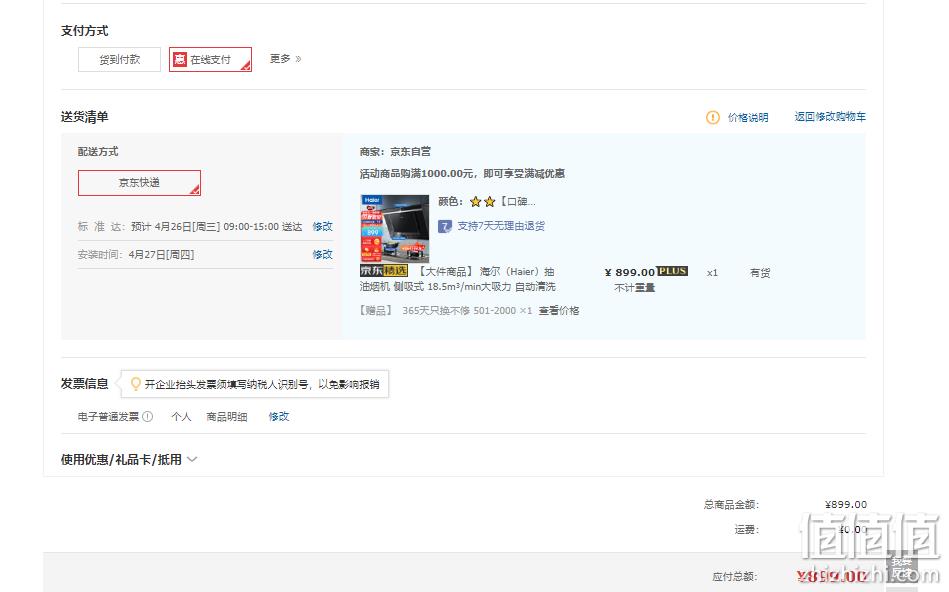Click the 7-day return policy icon
949x592 pixels.
(445, 226)
